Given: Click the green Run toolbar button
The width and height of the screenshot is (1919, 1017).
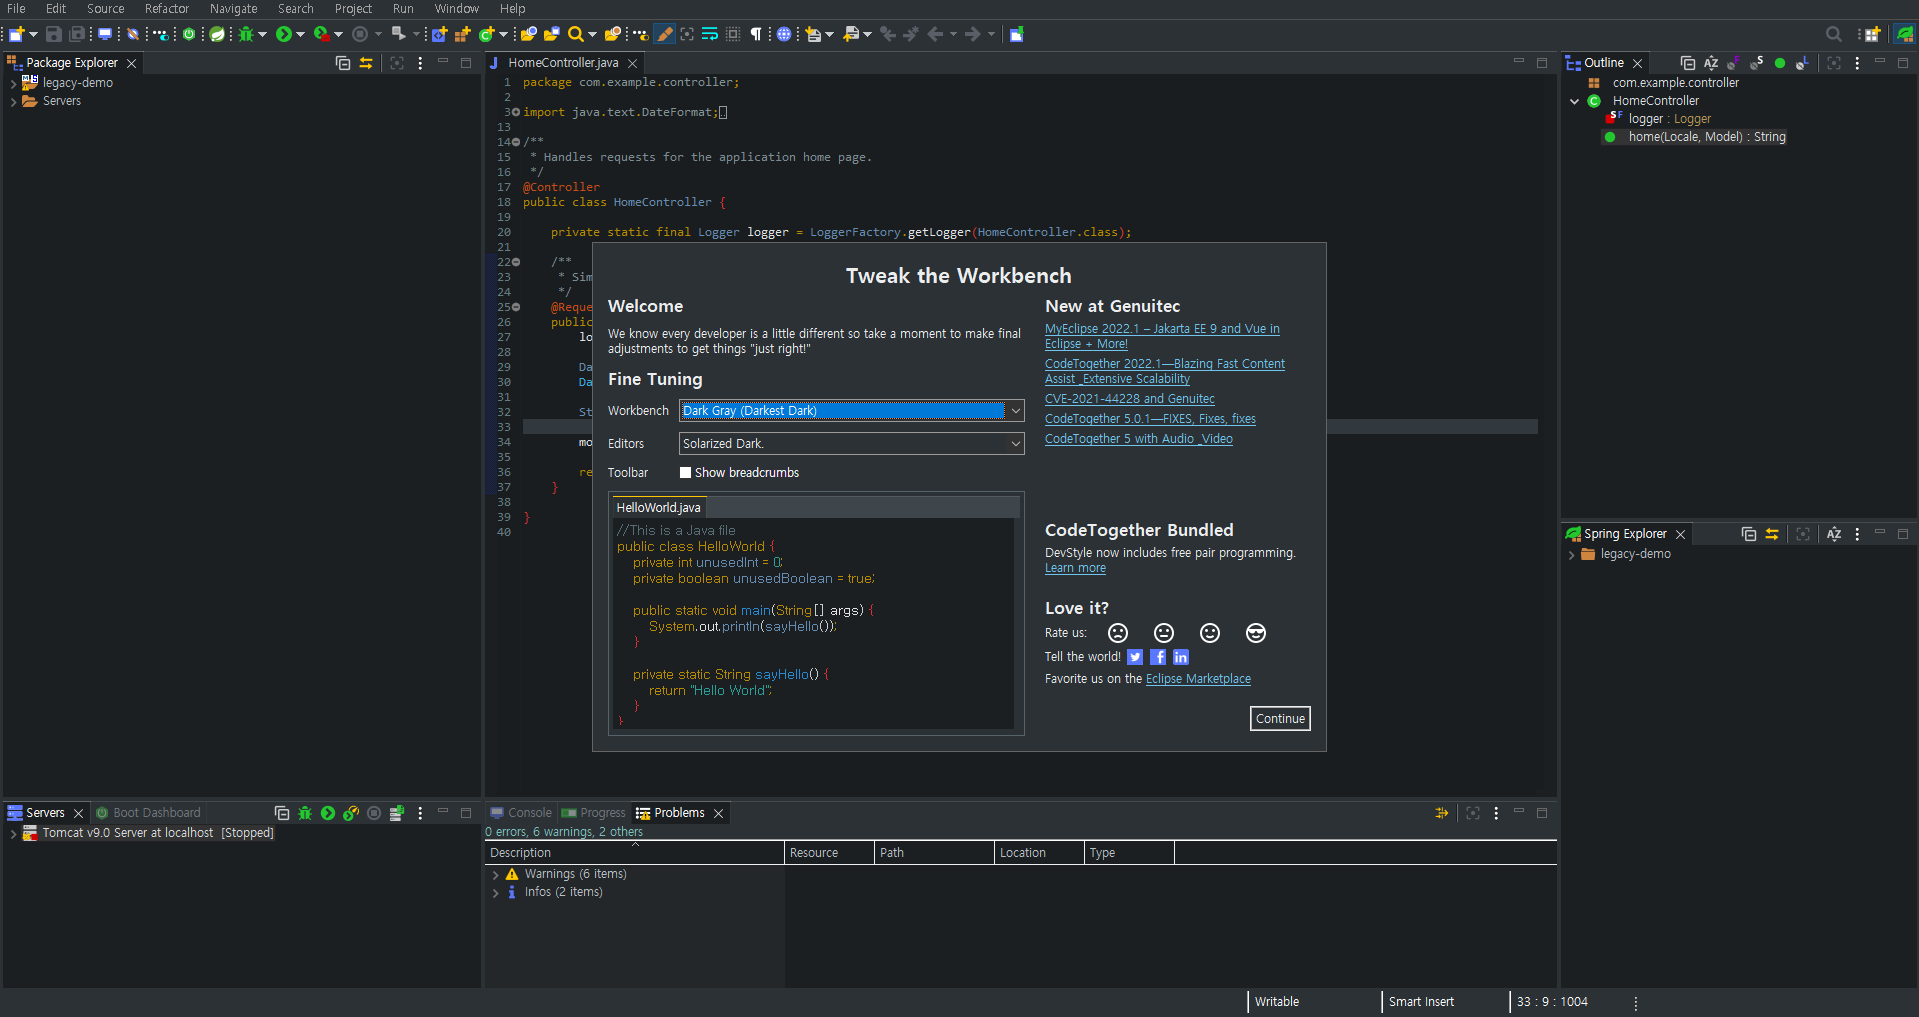Looking at the screenshot, I should 284,34.
